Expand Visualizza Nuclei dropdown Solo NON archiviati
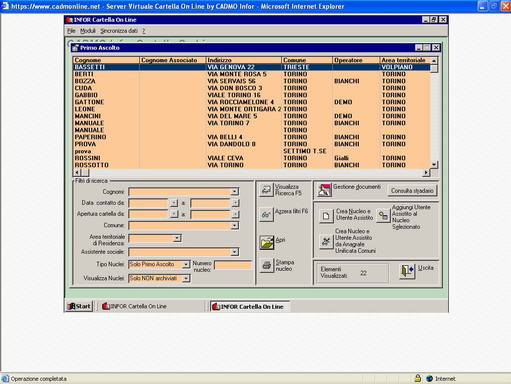This screenshot has height=384, width=511. click(x=186, y=278)
